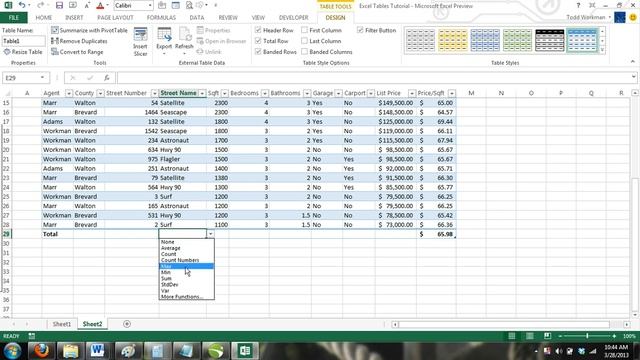640x360 pixels.
Task: Expand the Table Styles gallery more arrow
Action: 602,50
